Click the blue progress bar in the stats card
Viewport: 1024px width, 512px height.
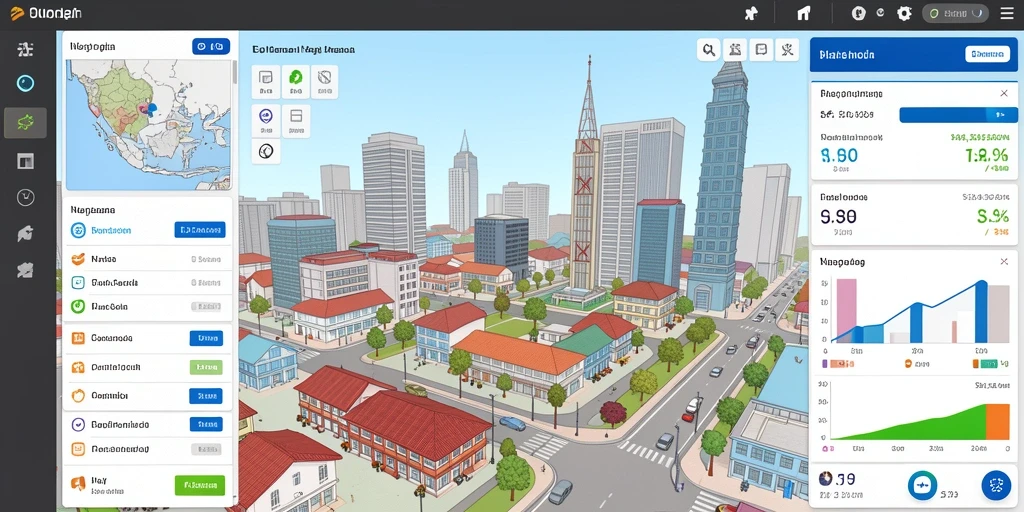958,115
